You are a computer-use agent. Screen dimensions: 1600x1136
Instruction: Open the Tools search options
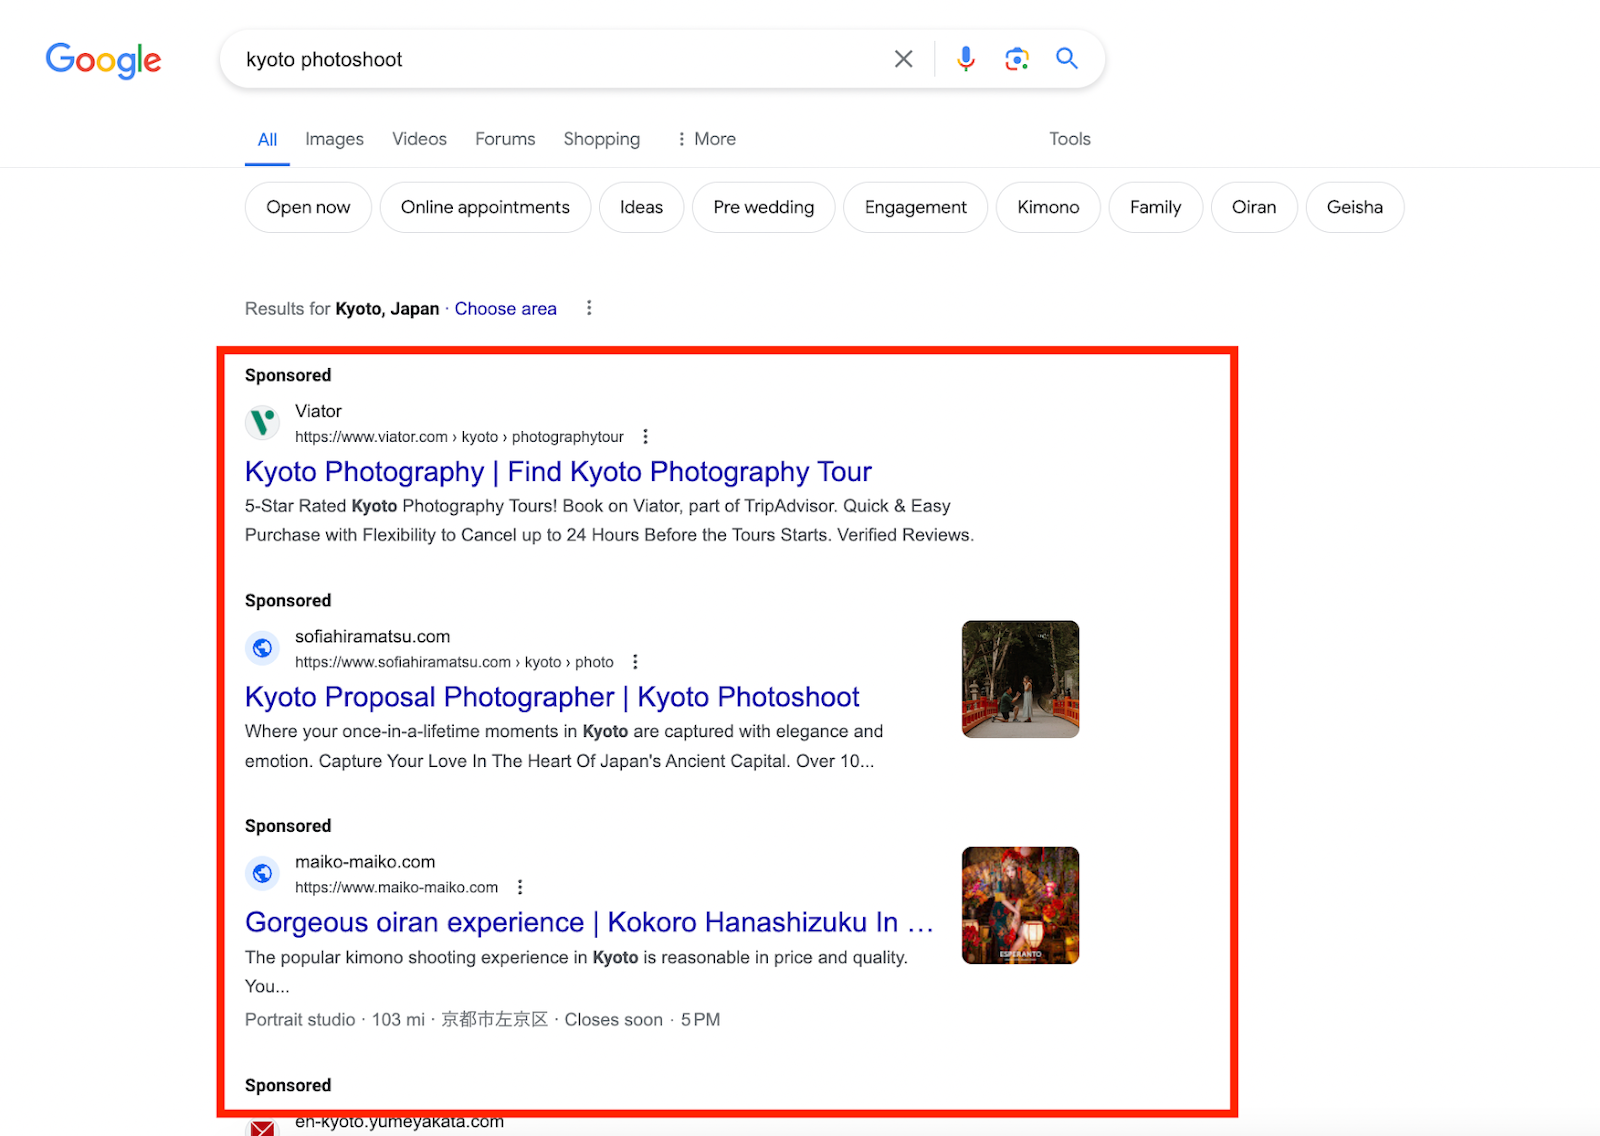coord(1069,139)
